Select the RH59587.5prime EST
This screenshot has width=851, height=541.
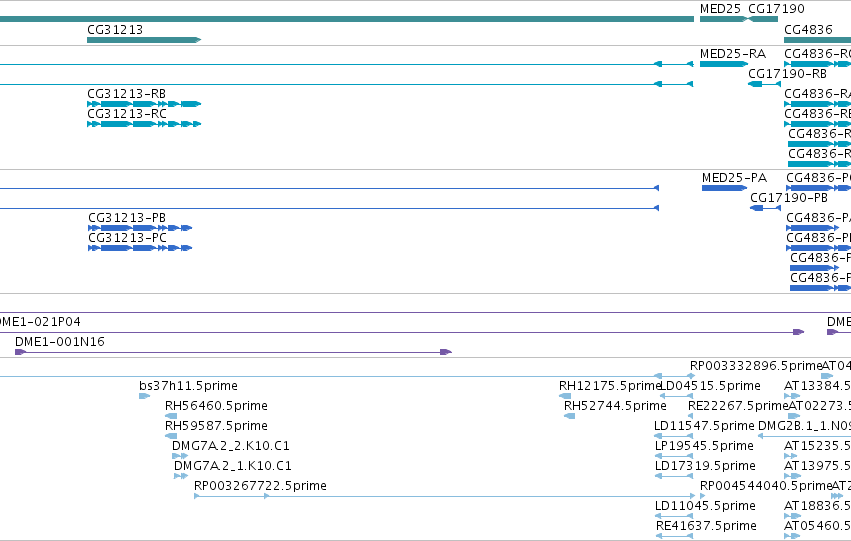[x=216, y=425]
